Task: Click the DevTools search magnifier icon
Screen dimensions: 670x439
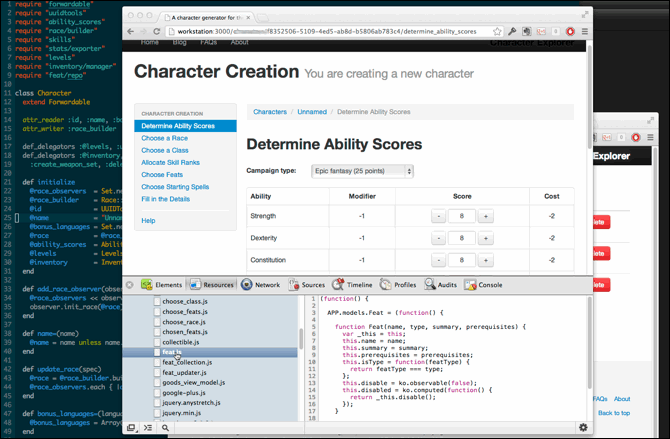Action: click(x=165, y=427)
